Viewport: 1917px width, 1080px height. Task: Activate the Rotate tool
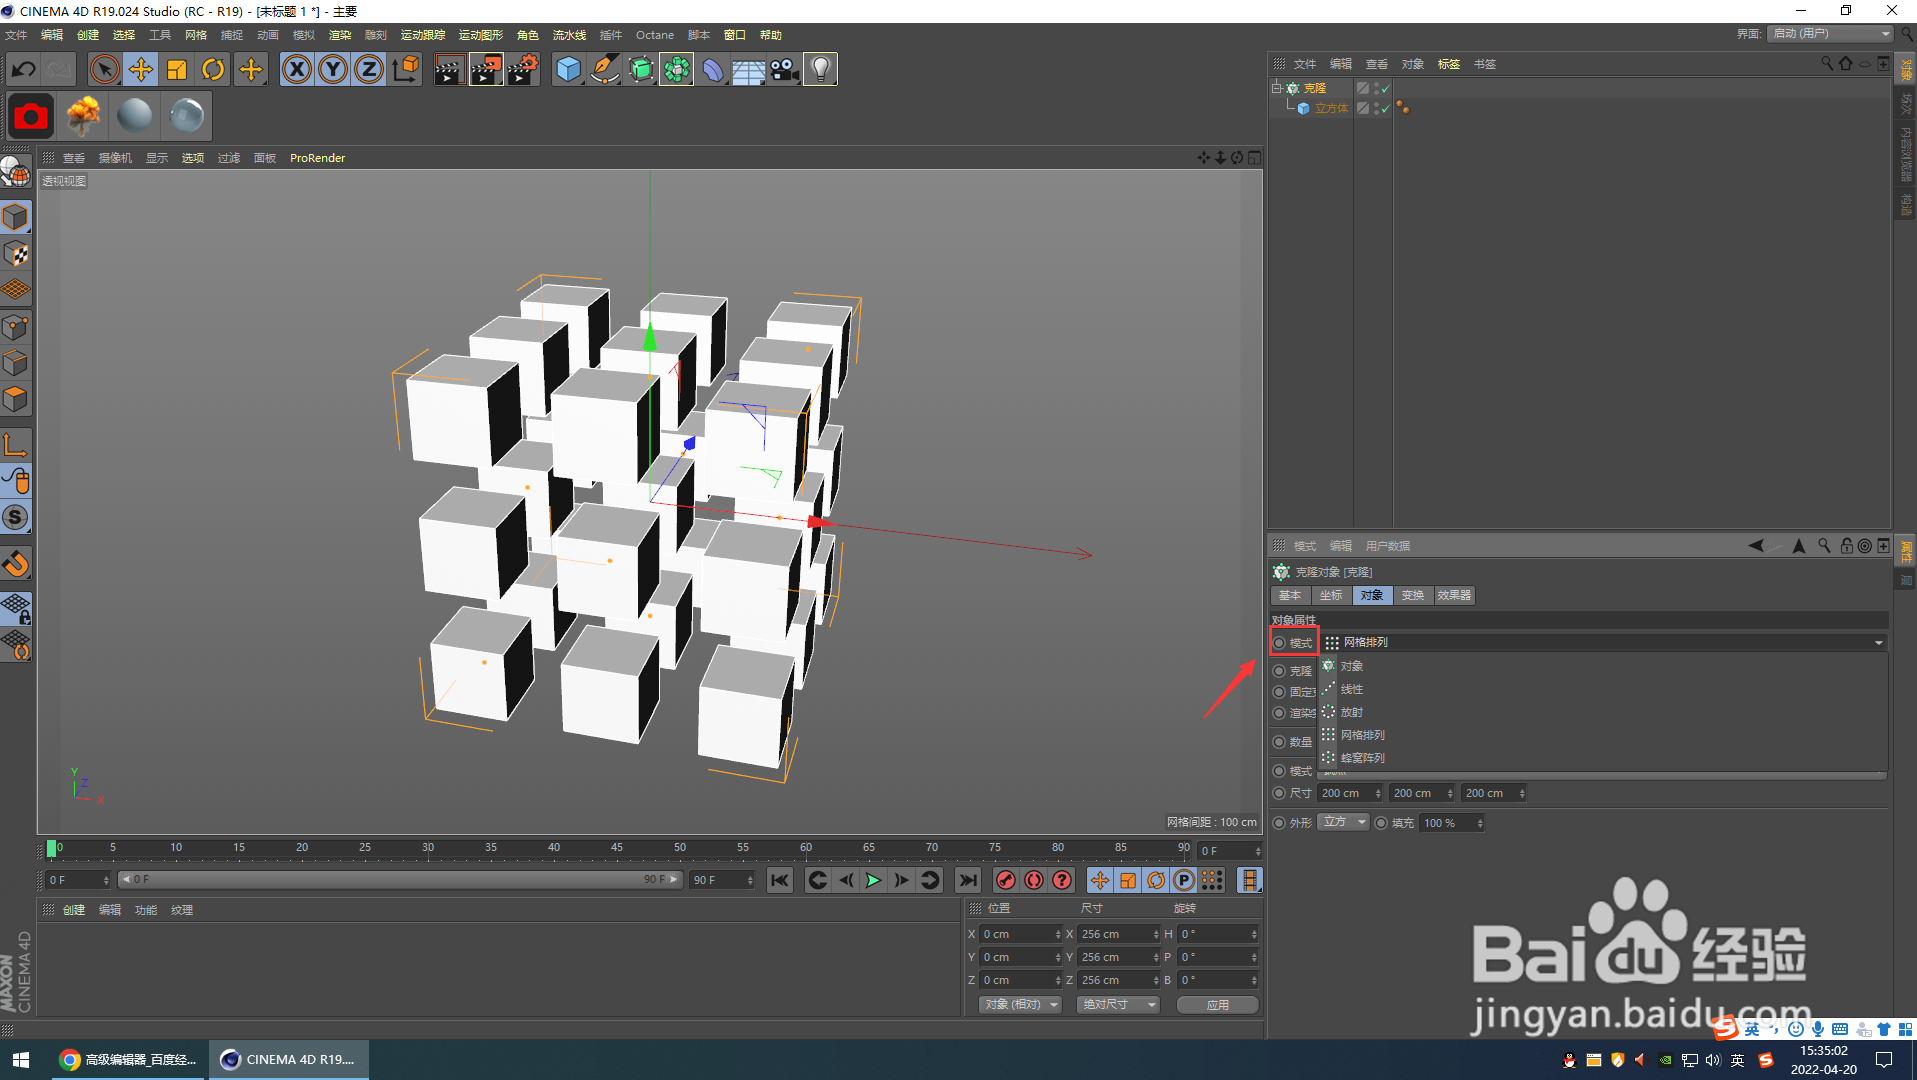coord(213,69)
